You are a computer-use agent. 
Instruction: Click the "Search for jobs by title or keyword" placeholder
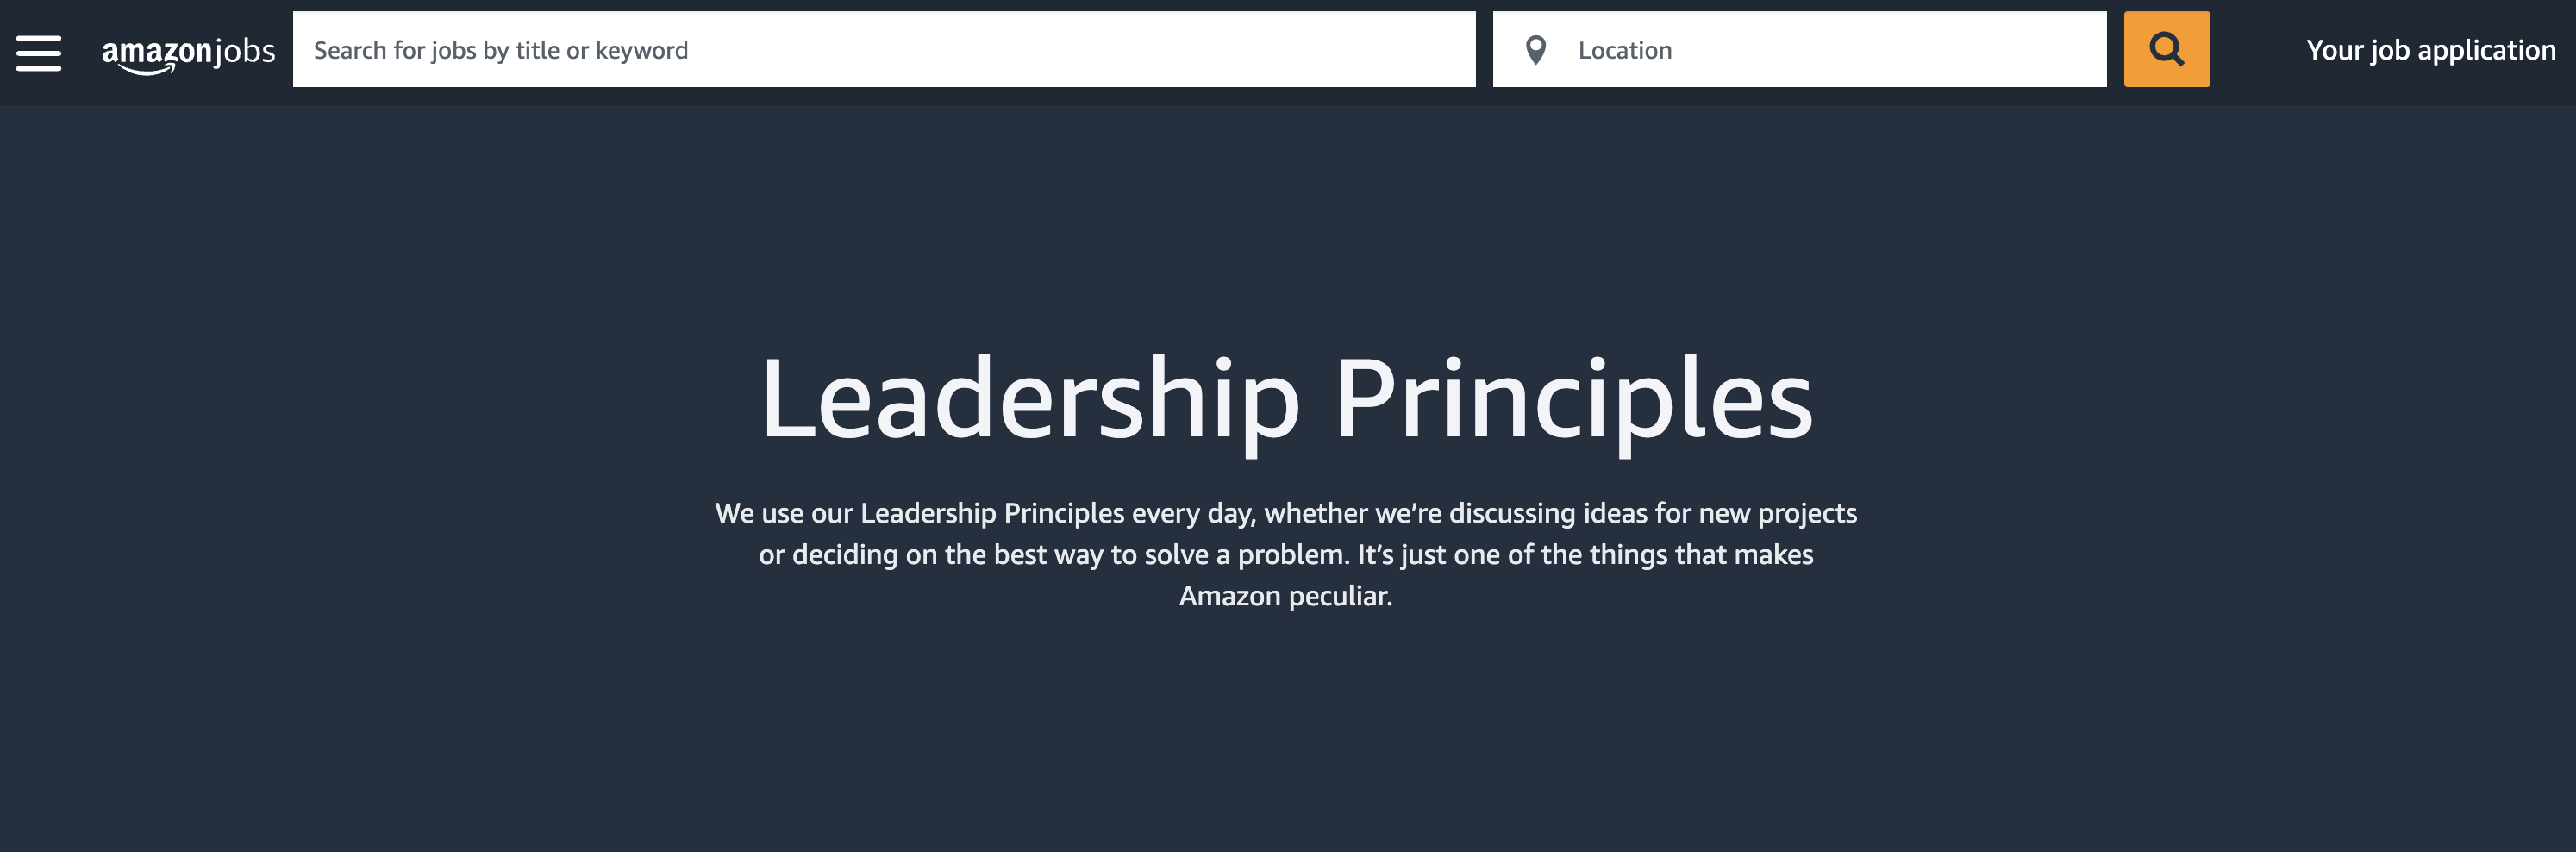pos(501,50)
